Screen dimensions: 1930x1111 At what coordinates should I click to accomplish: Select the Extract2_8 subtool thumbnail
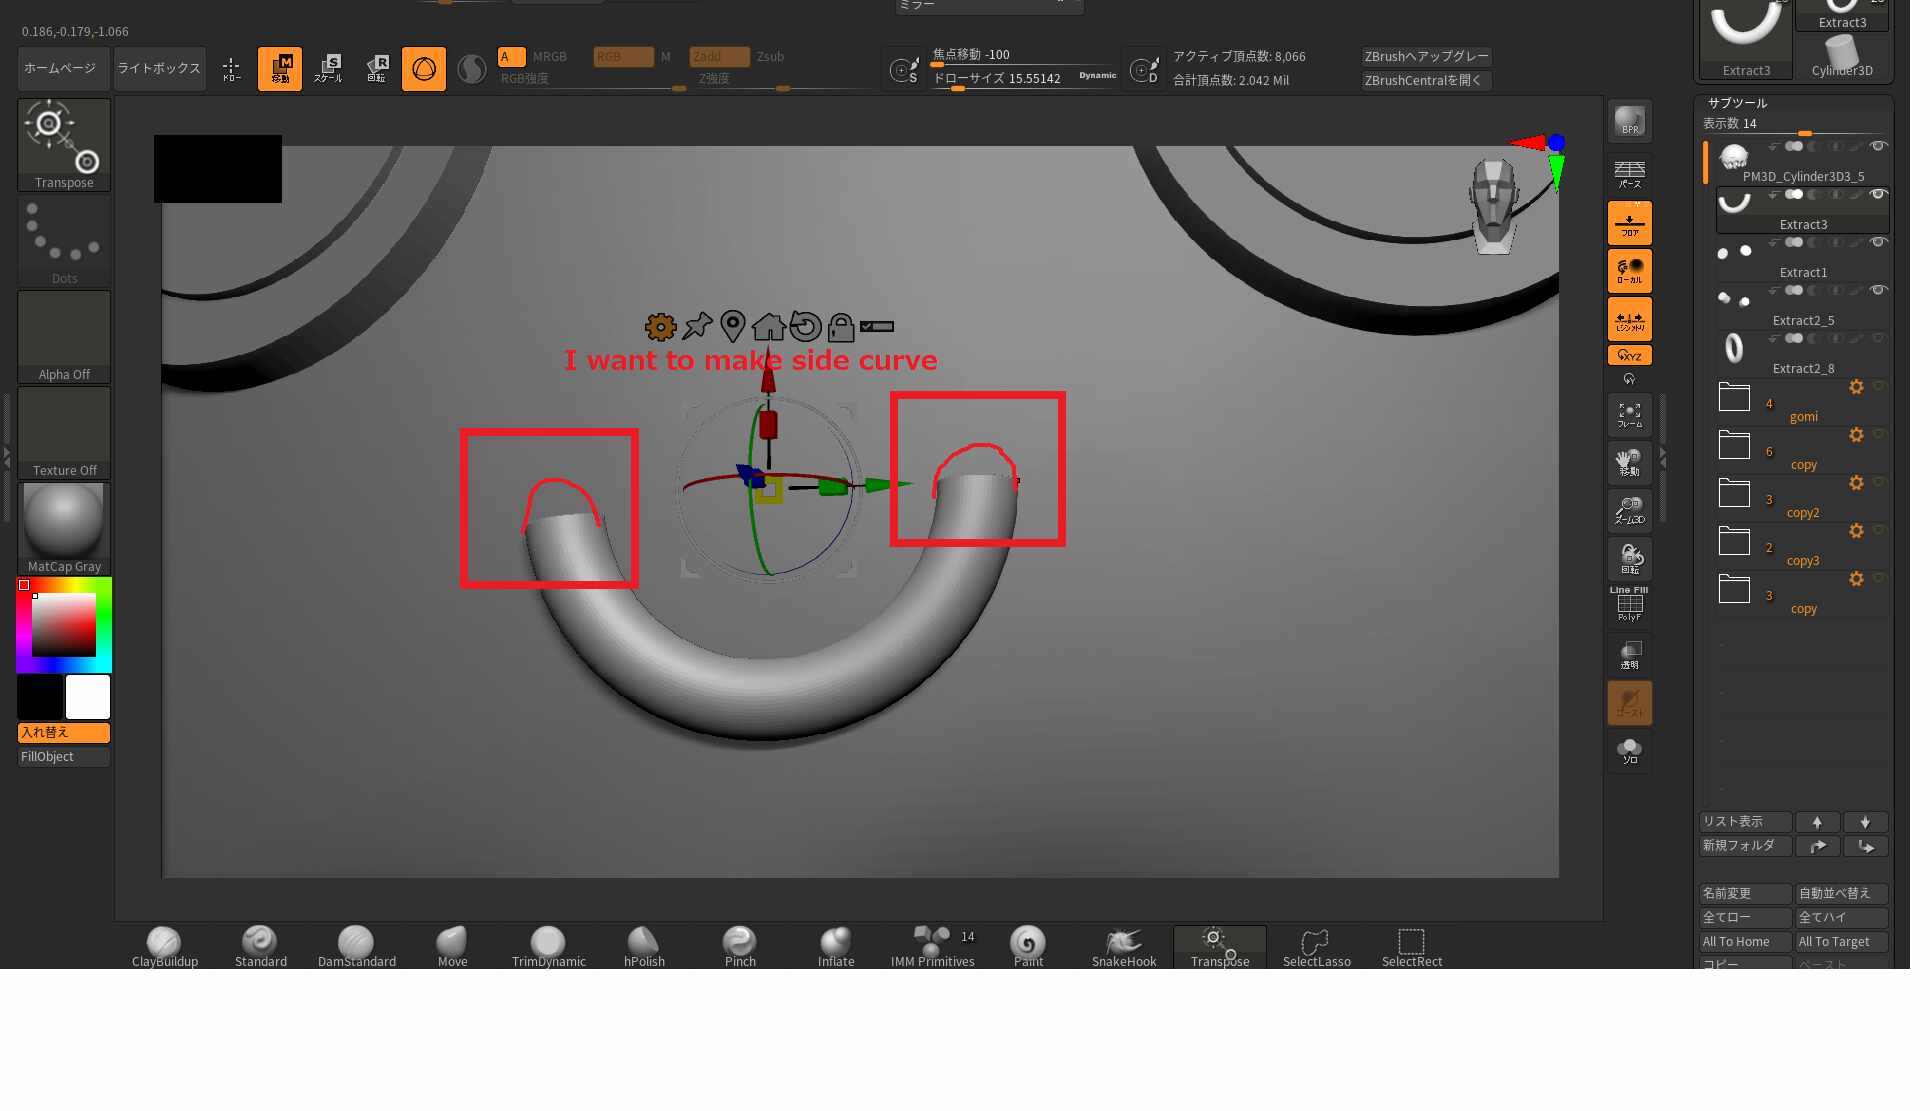tap(1734, 348)
